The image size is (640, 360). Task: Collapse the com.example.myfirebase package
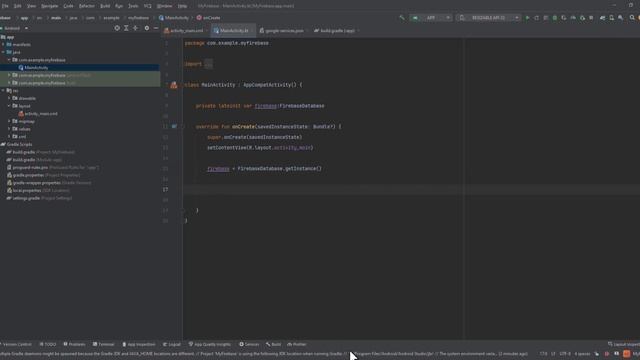[9, 60]
